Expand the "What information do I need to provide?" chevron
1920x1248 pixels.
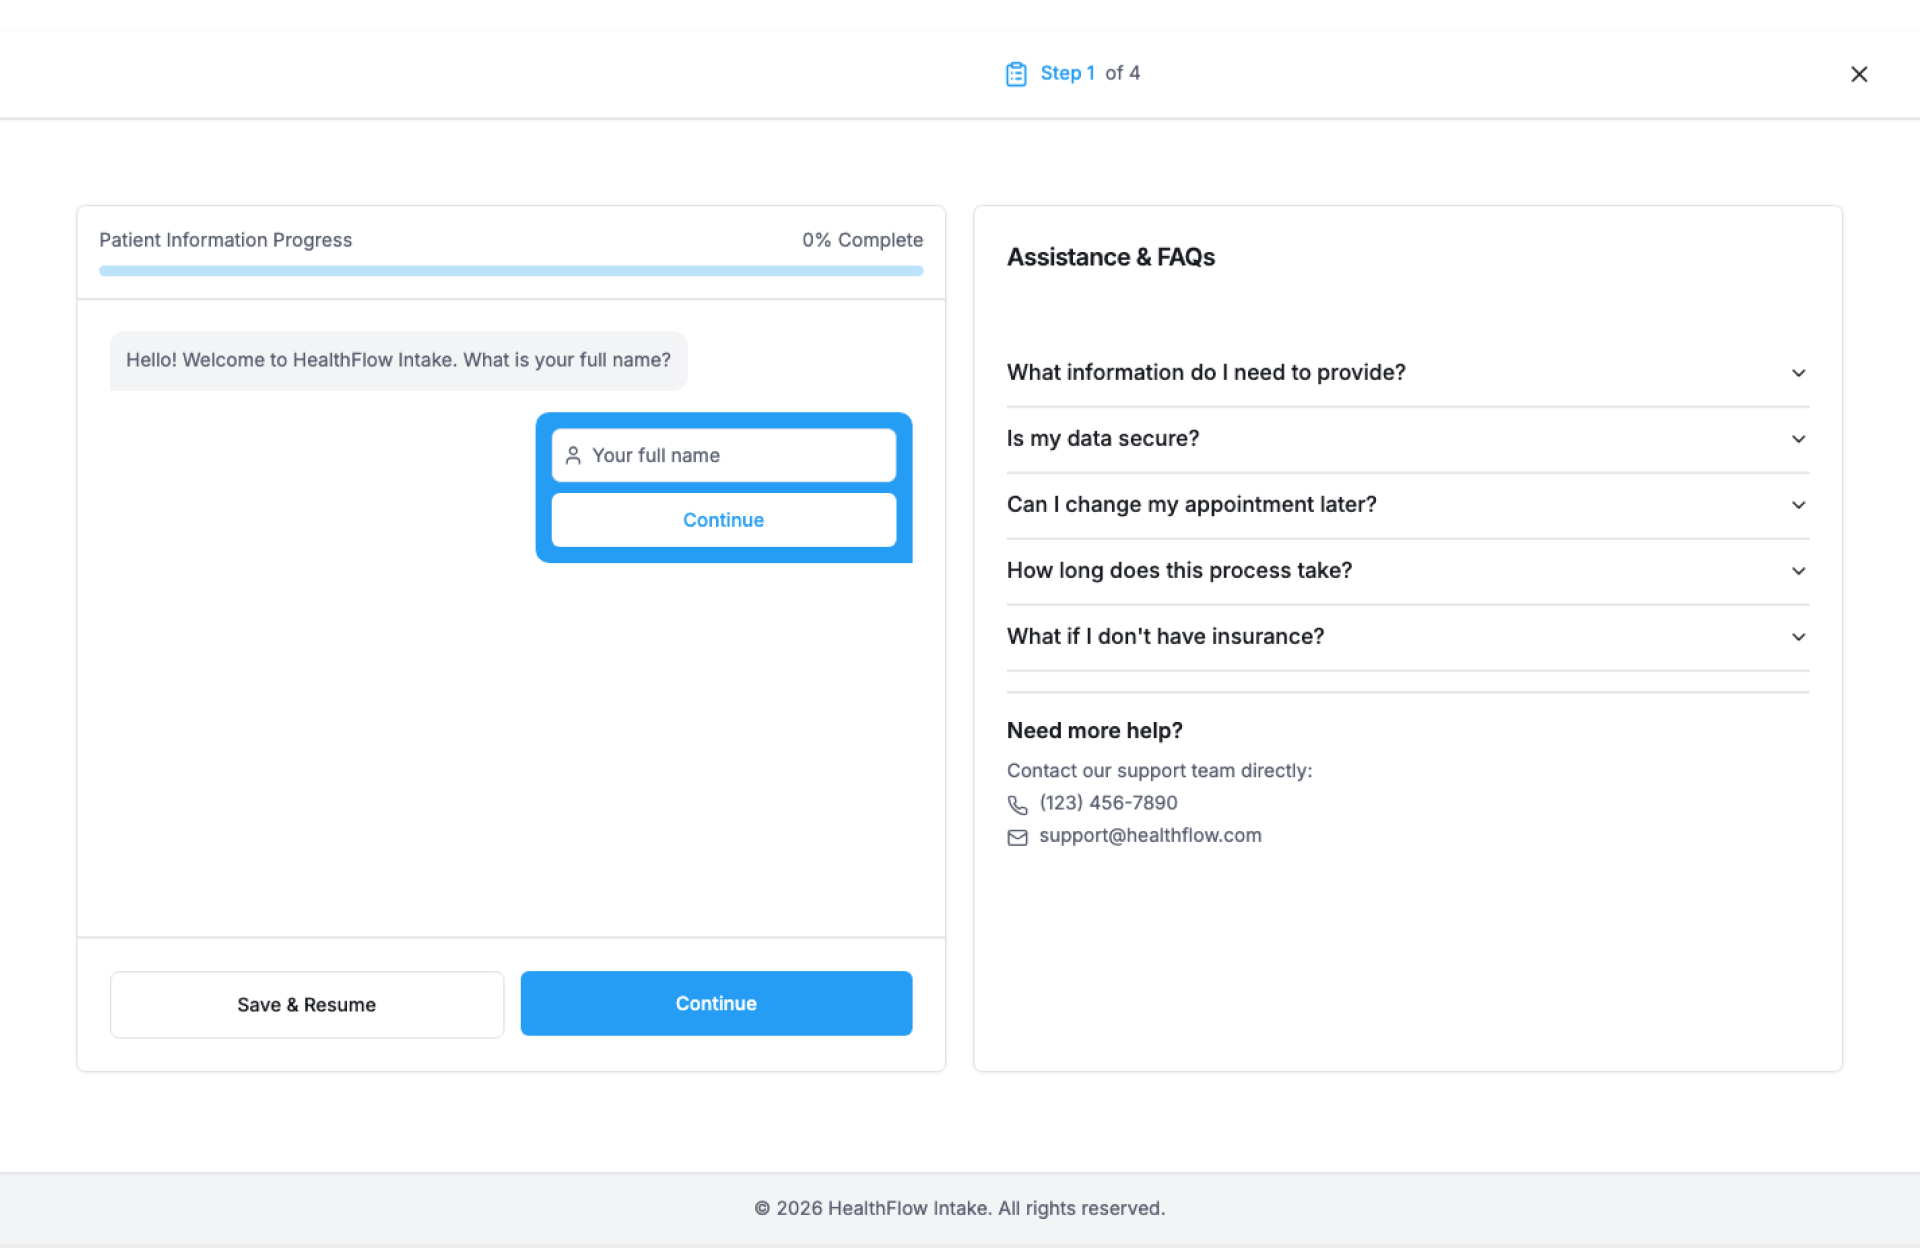pos(1798,373)
